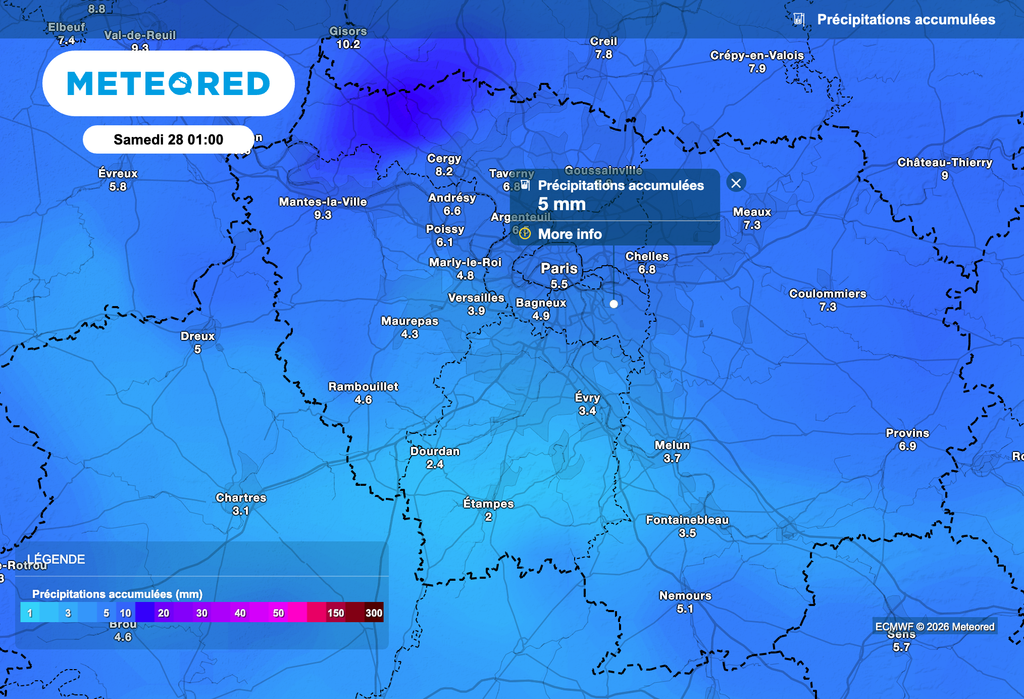Select the Fontainebleau location on map

click(687, 520)
